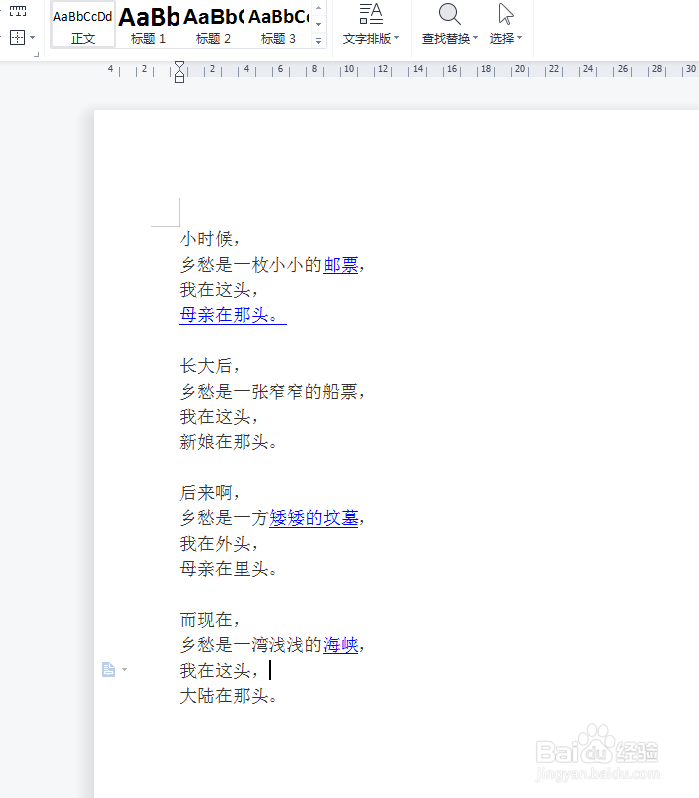Image resolution: width=699 pixels, height=798 pixels.
Task: Click the line 小时候,
Action: pyautogui.click(x=209, y=239)
